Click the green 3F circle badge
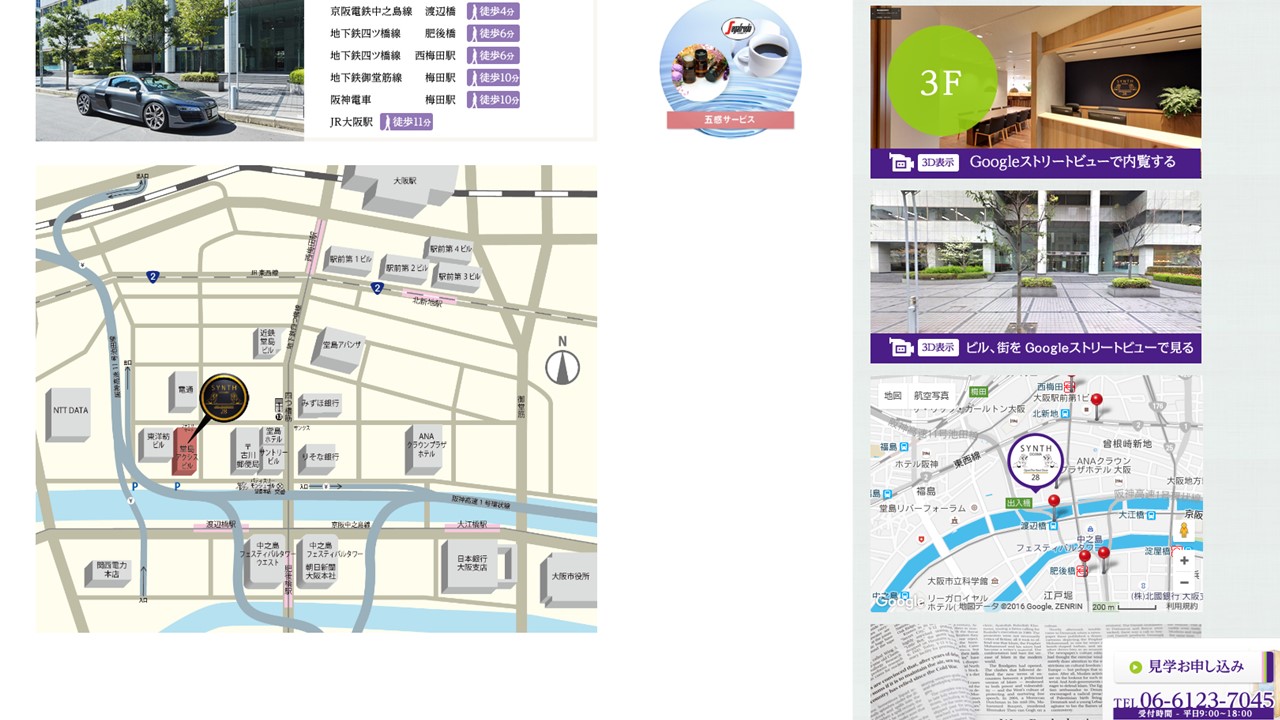Viewport: 1280px width, 720px height. (x=941, y=83)
